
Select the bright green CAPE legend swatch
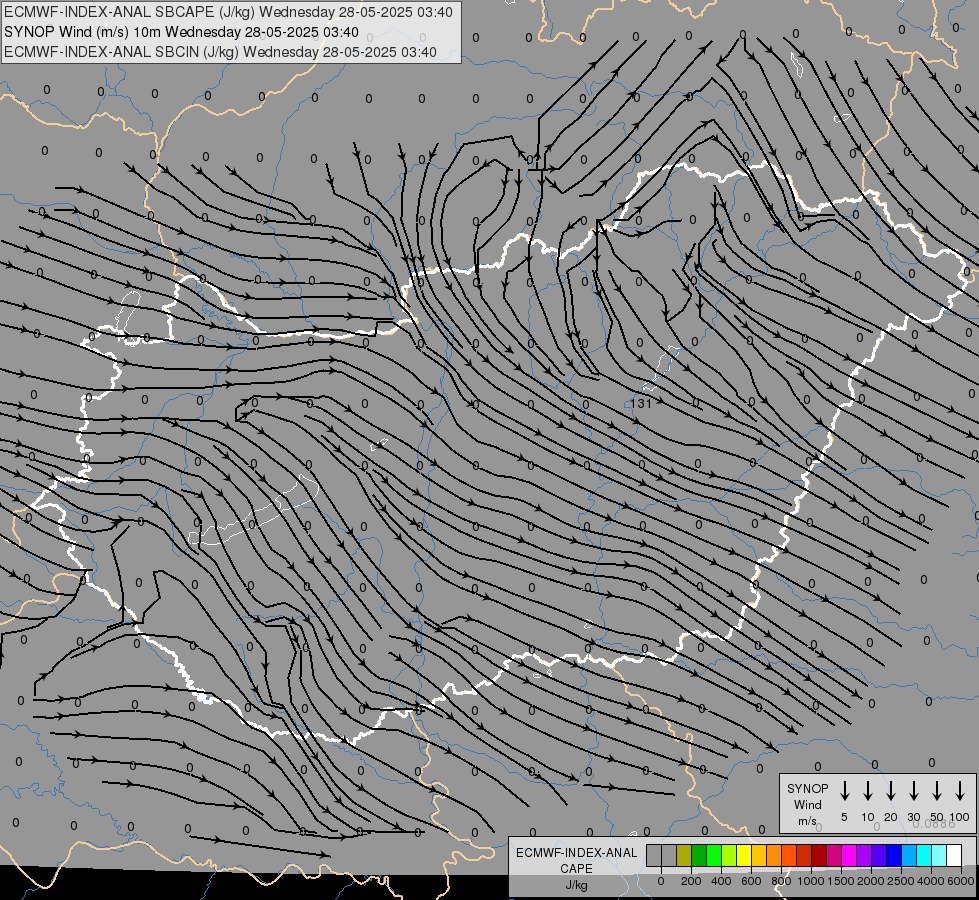point(714,856)
